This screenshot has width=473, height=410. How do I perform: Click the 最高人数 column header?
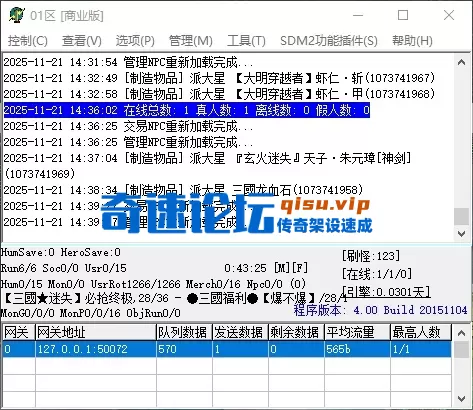pyautogui.click(x=421, y=332)
